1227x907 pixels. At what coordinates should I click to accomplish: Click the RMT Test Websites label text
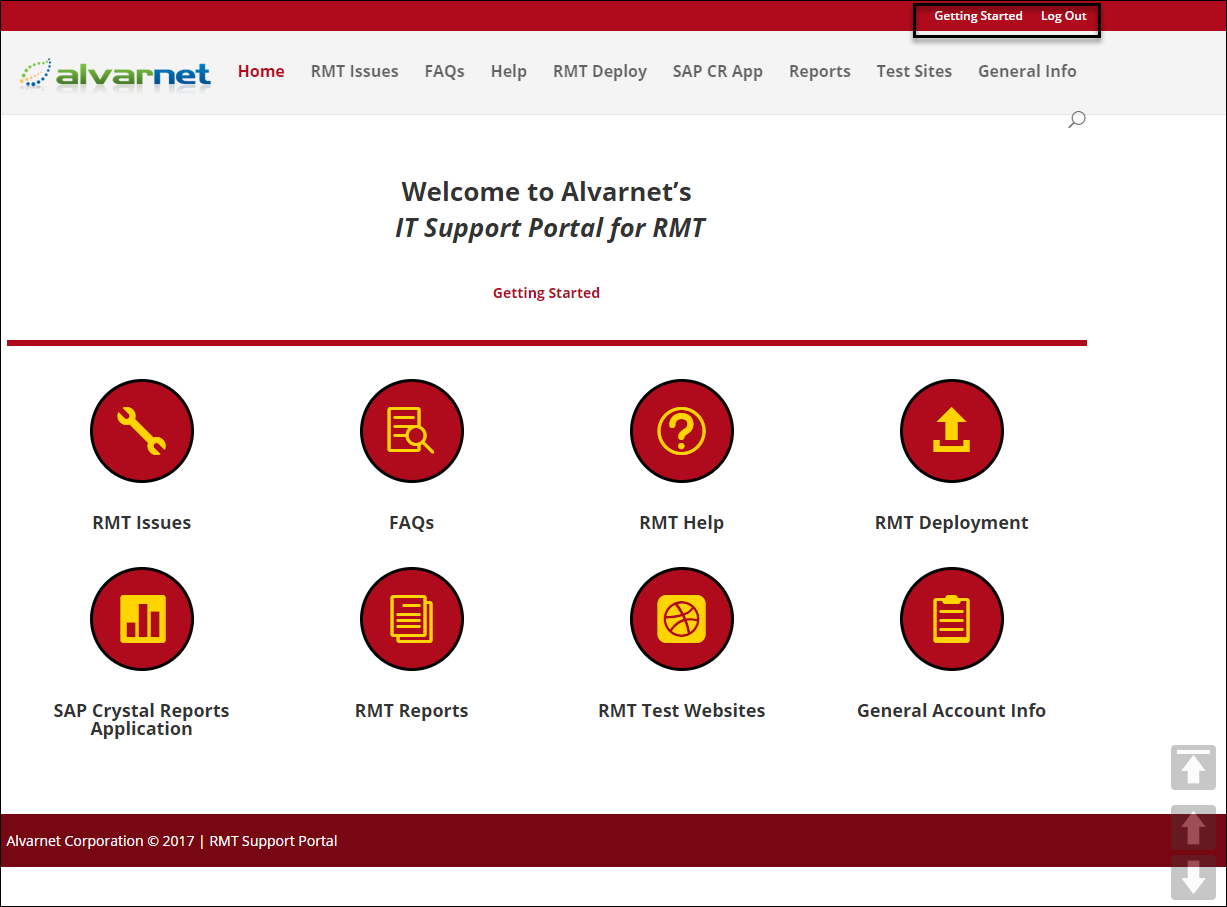pyautogui.click(x=682, y=710)
